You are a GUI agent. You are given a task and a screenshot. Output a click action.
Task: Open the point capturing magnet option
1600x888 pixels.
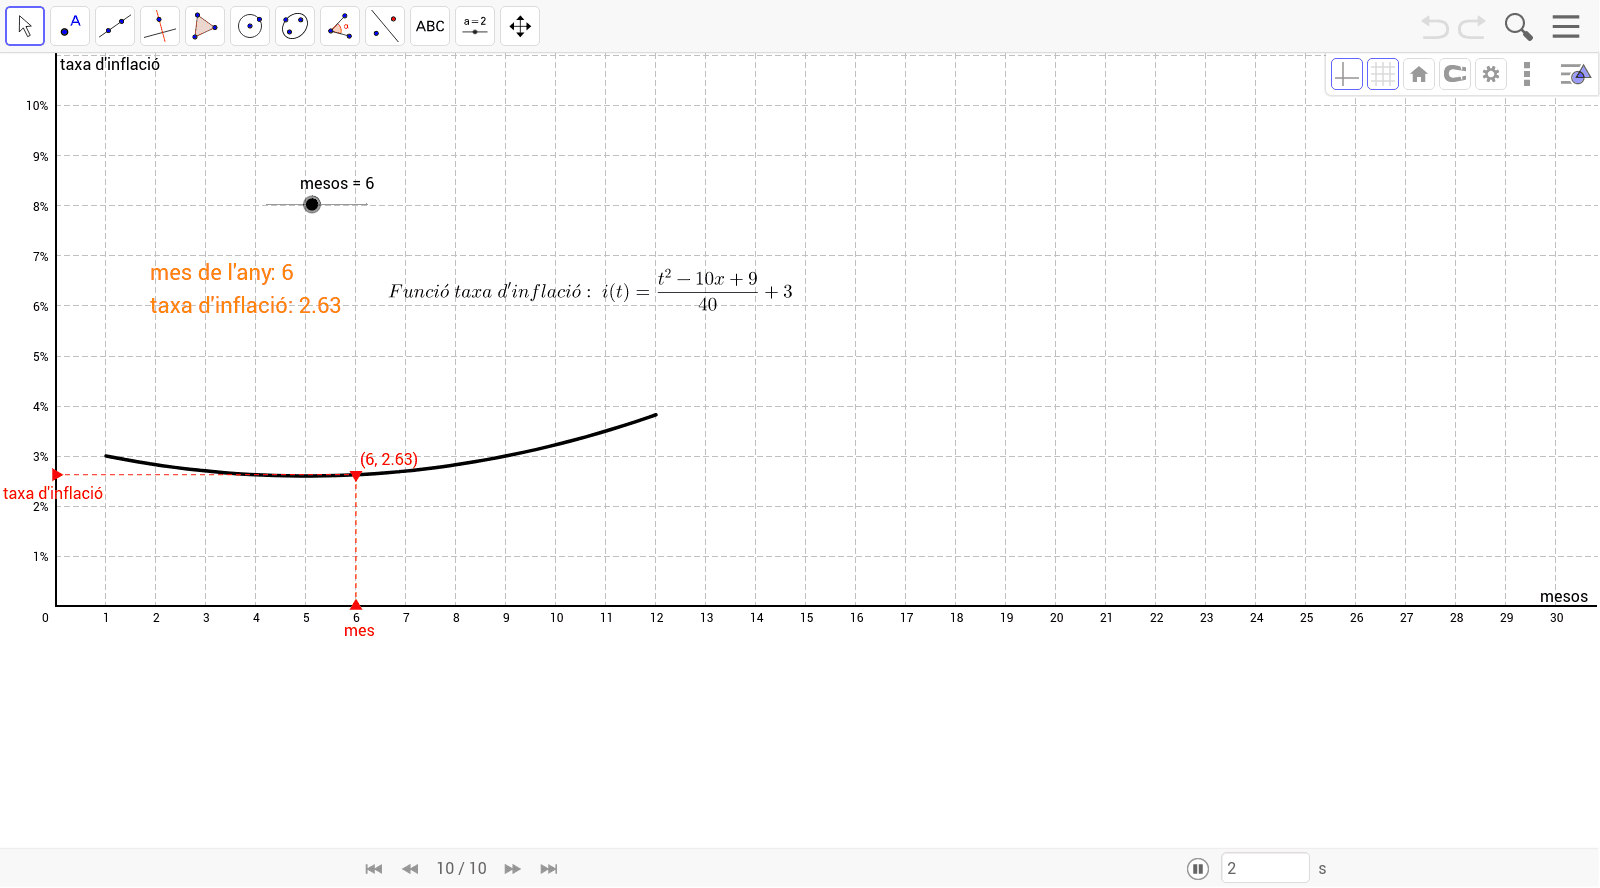(1455, 74)
